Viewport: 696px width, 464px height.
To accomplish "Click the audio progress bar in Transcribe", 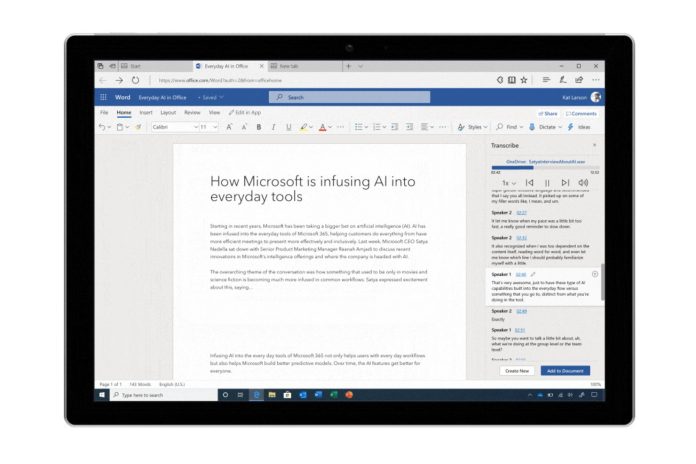I will (x=545, y=168).
